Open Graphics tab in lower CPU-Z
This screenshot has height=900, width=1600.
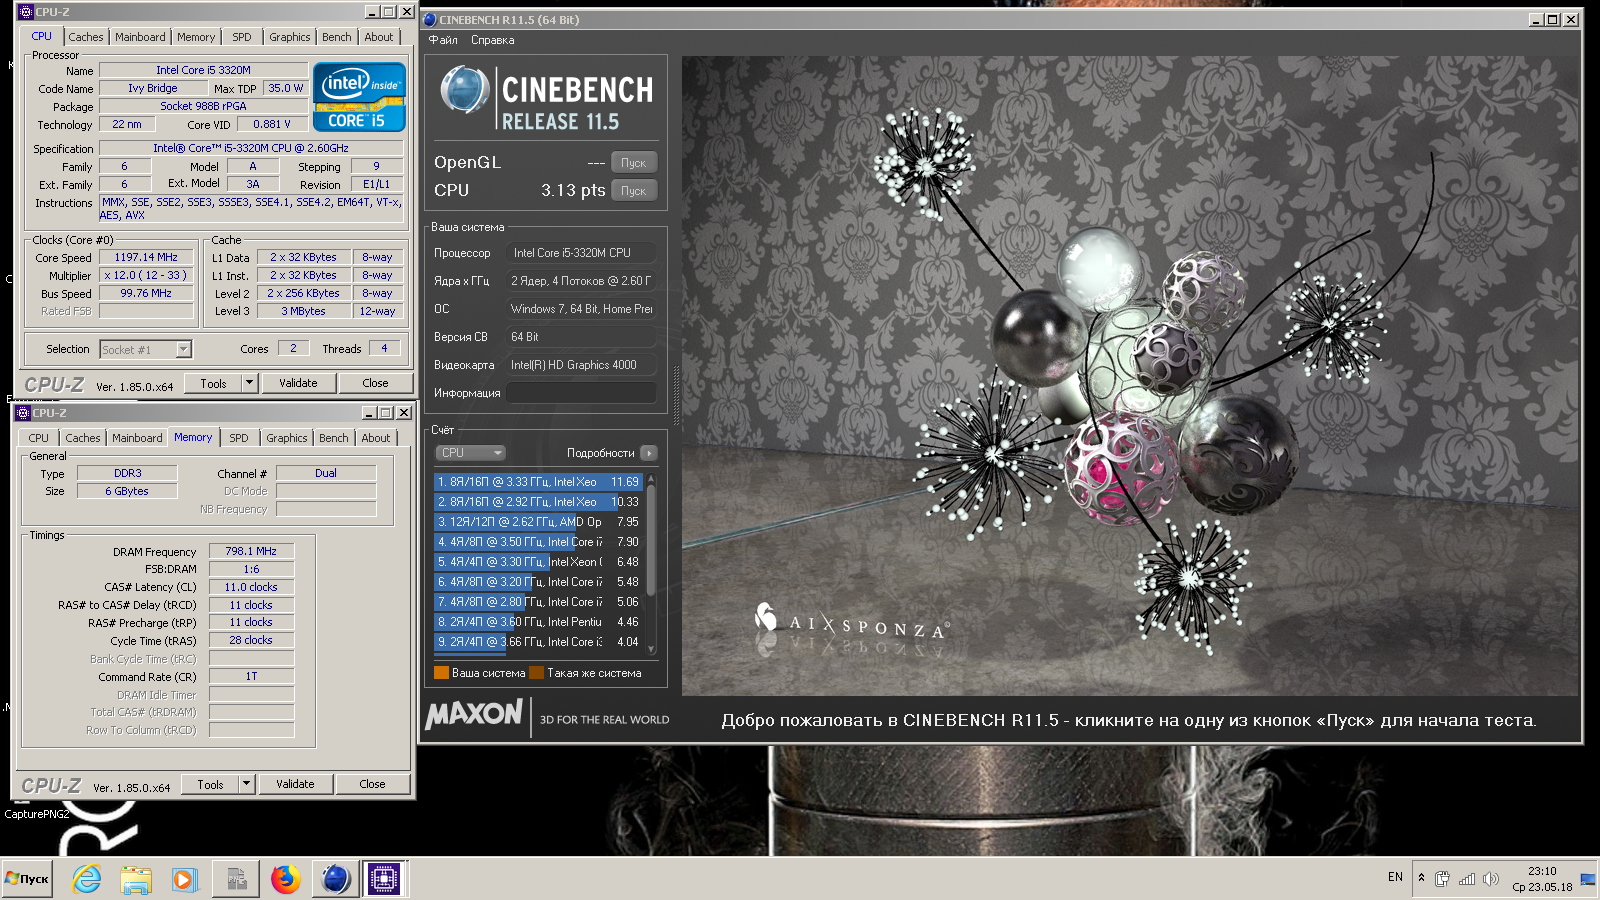click(287, 438)
